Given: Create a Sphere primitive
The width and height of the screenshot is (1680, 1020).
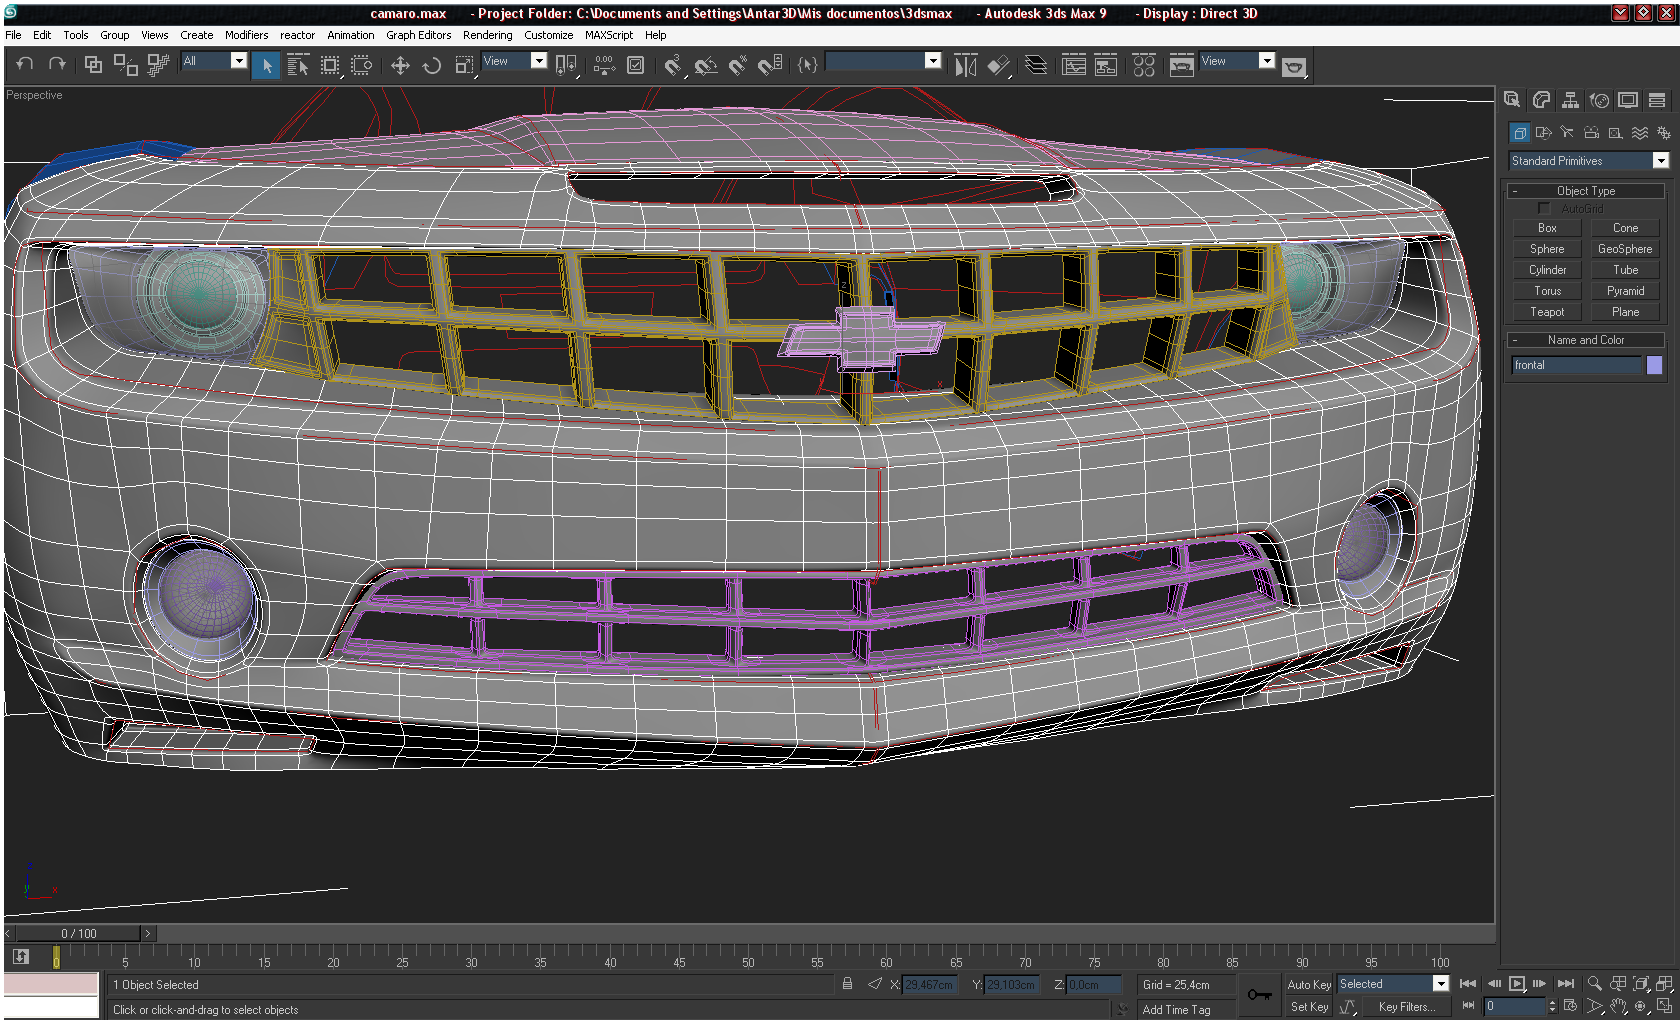Looking at the screenshot, I should point(1547,249).
